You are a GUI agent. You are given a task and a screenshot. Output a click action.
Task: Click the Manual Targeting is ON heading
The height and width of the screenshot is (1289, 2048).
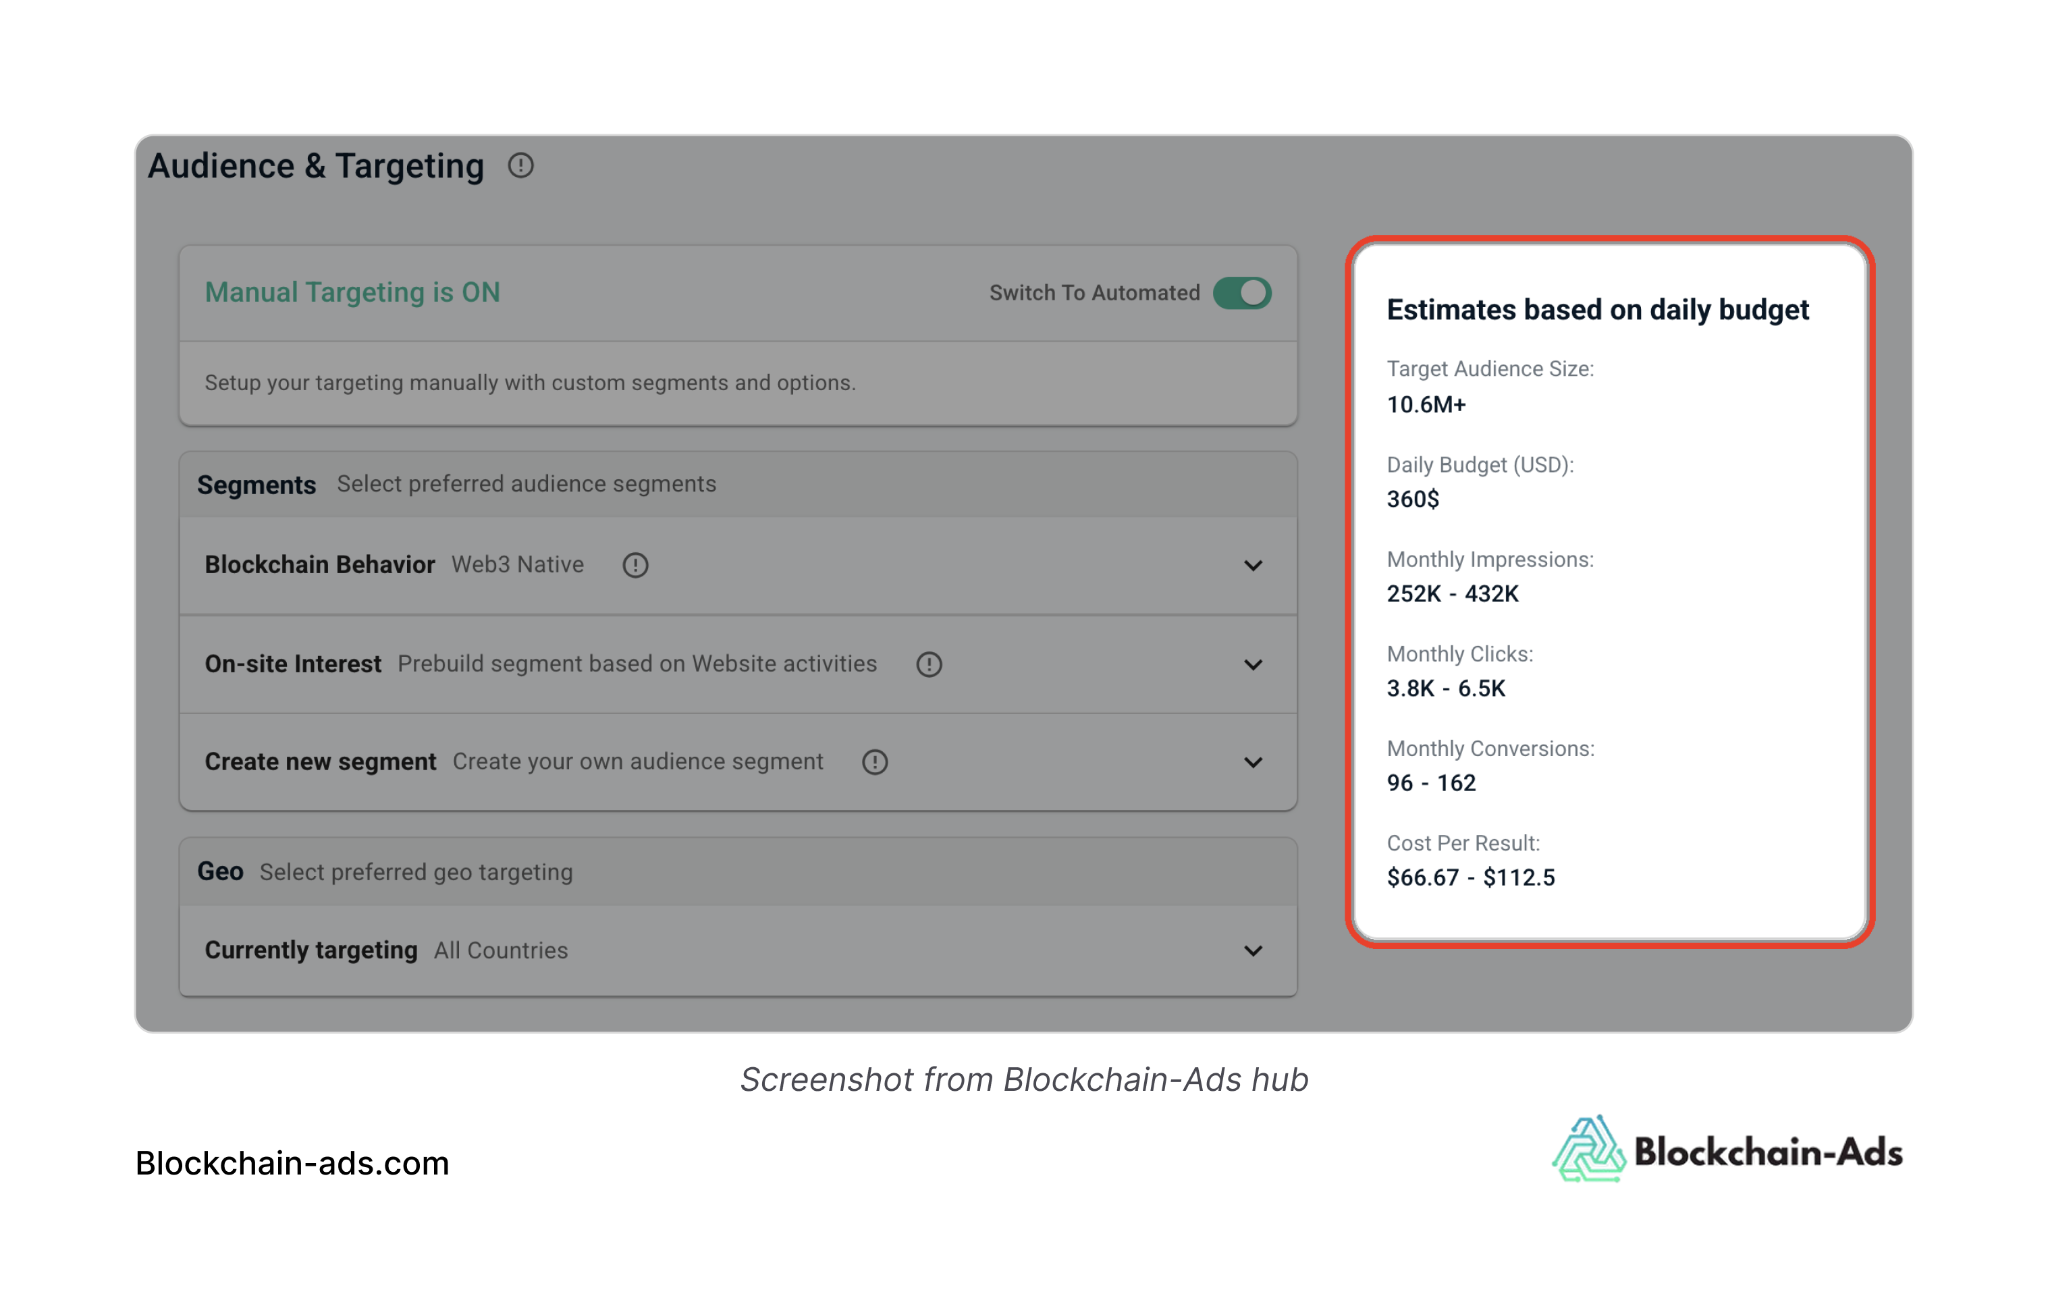pyautogui.click(x=352, y=292)
